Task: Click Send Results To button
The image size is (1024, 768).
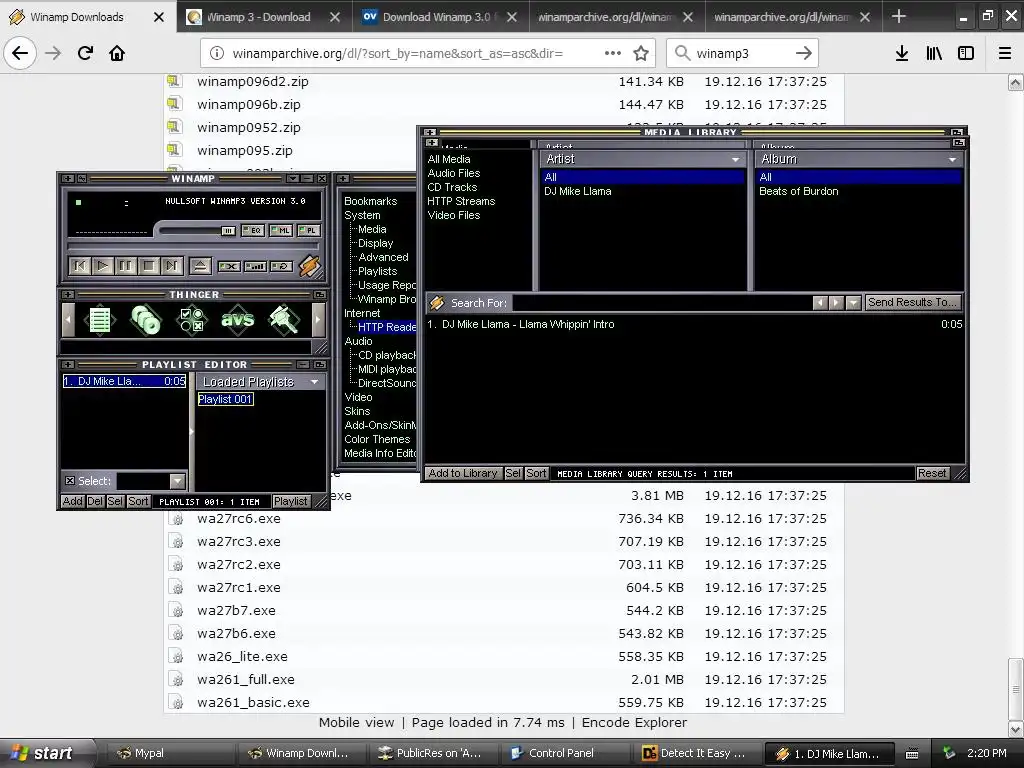Action: click(x=912, y=302)
